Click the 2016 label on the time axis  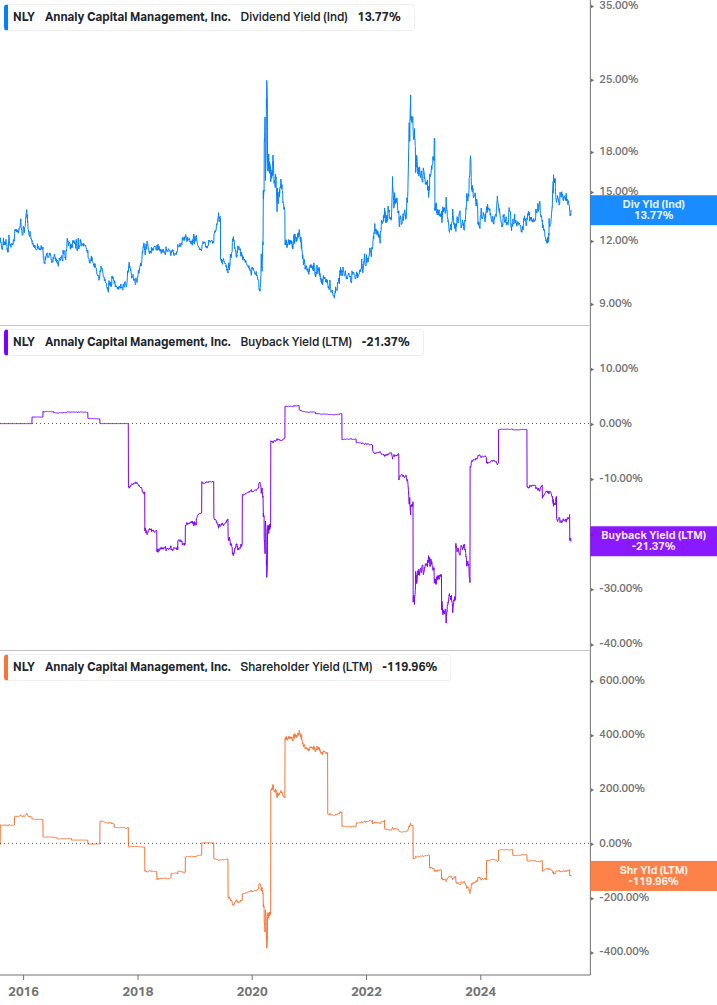tap(24, 992)
